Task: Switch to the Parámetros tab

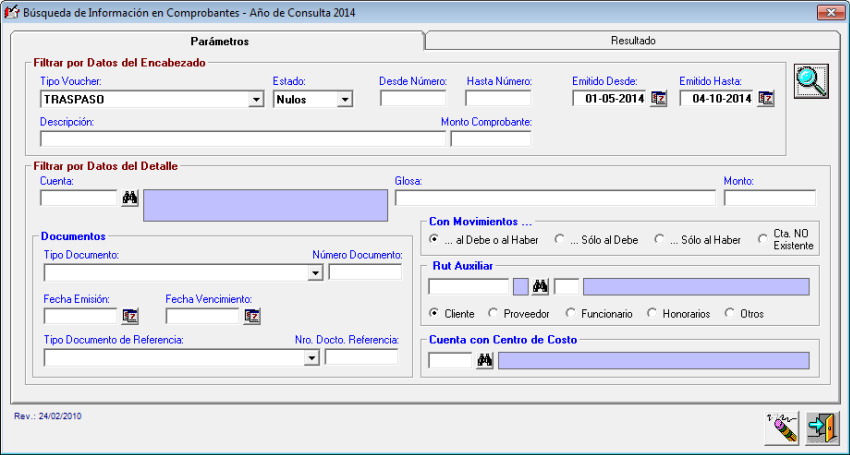Action: (x=219, y=41)
